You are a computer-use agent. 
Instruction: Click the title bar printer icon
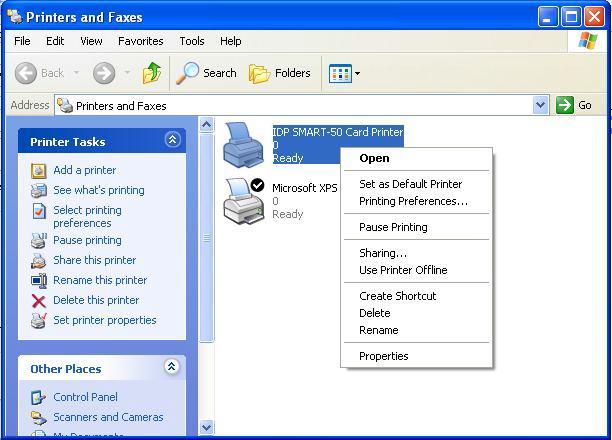pos(15,17)
